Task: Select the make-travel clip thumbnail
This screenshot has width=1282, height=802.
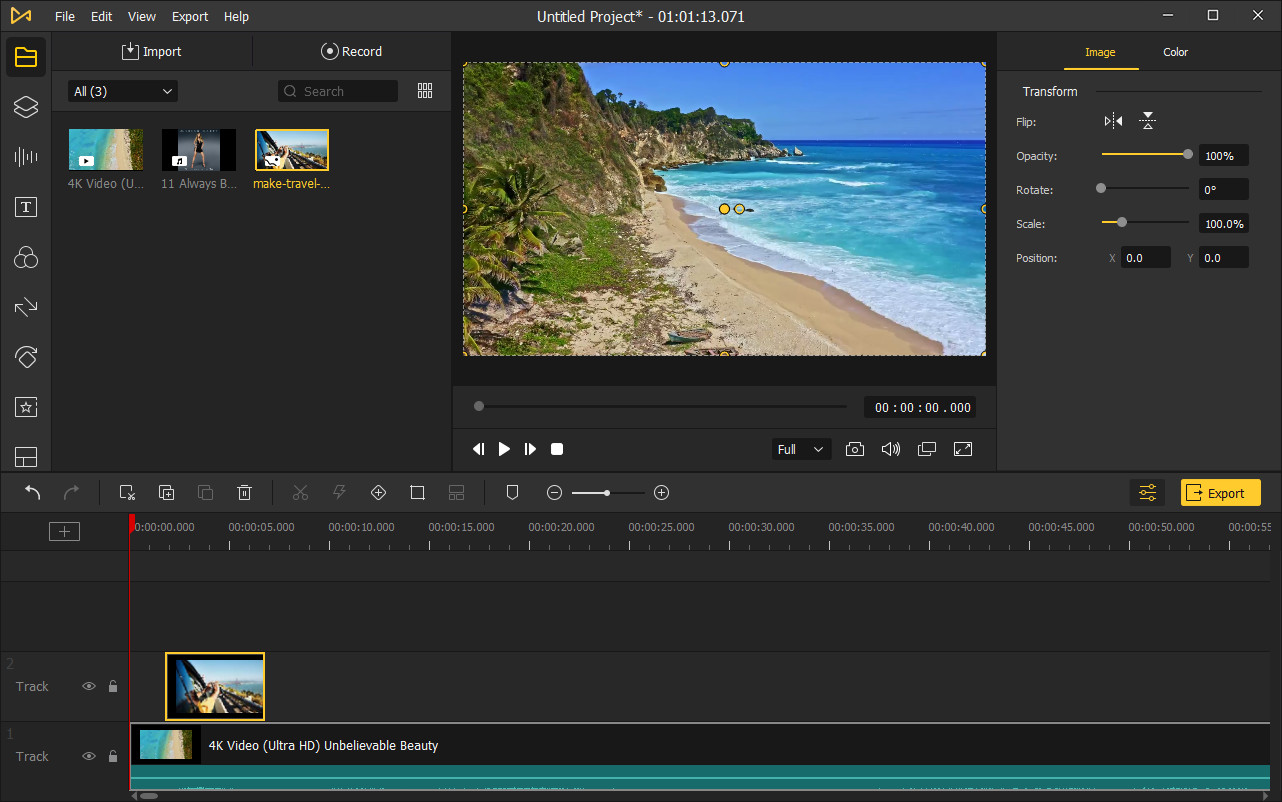Action: coord(291,148)
